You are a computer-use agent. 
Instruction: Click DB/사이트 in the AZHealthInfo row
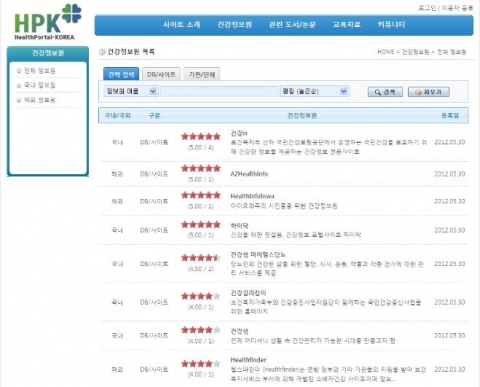point(154,174)
